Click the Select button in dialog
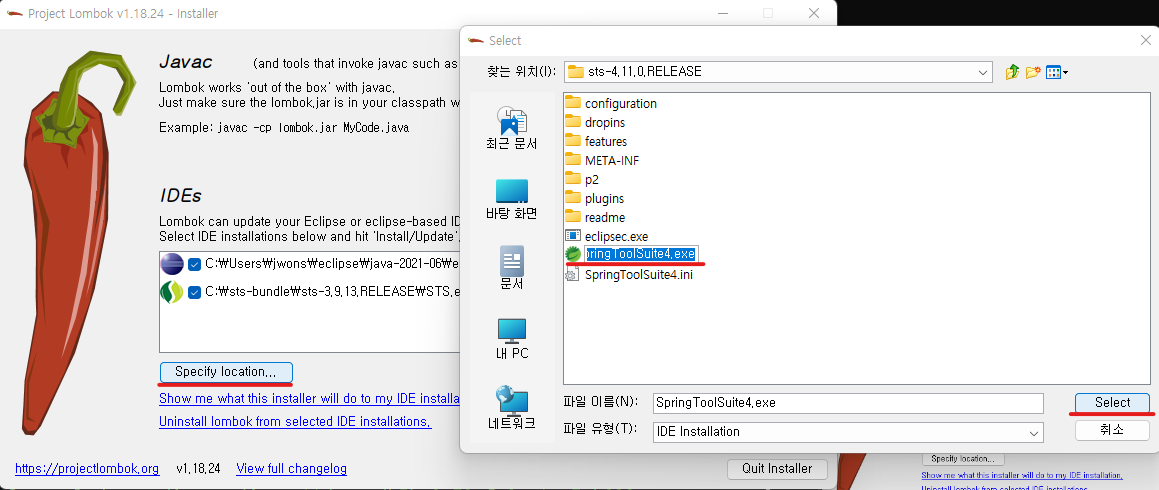1159x490 pixels. [x=1112, y=403]
